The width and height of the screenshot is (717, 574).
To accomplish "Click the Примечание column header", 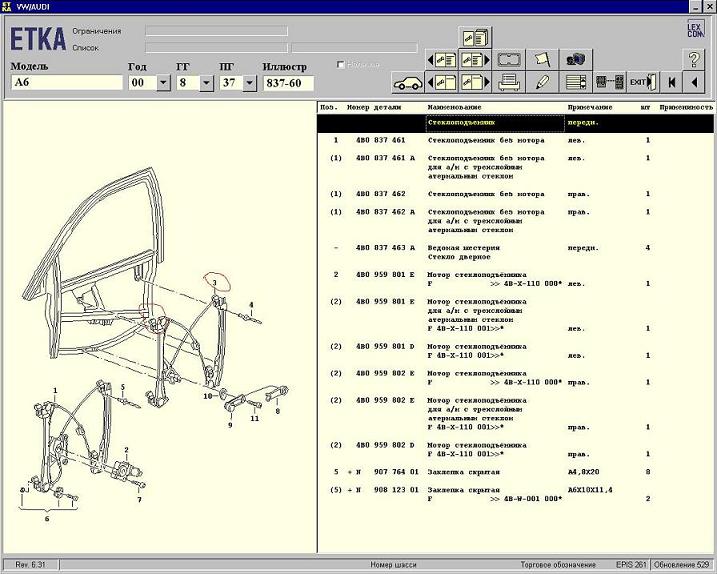I will pos(589,107).
